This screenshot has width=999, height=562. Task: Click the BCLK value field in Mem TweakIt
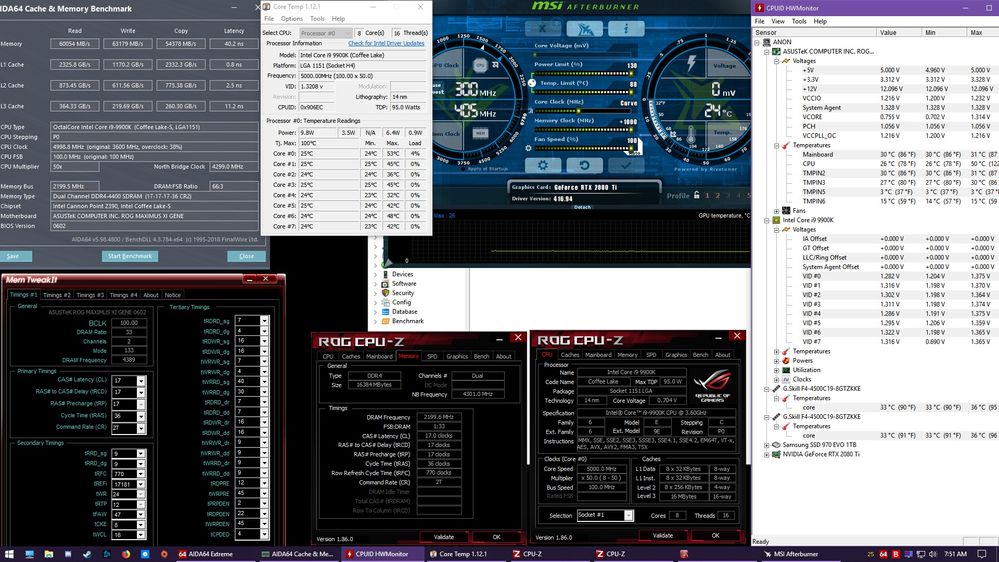129,323
